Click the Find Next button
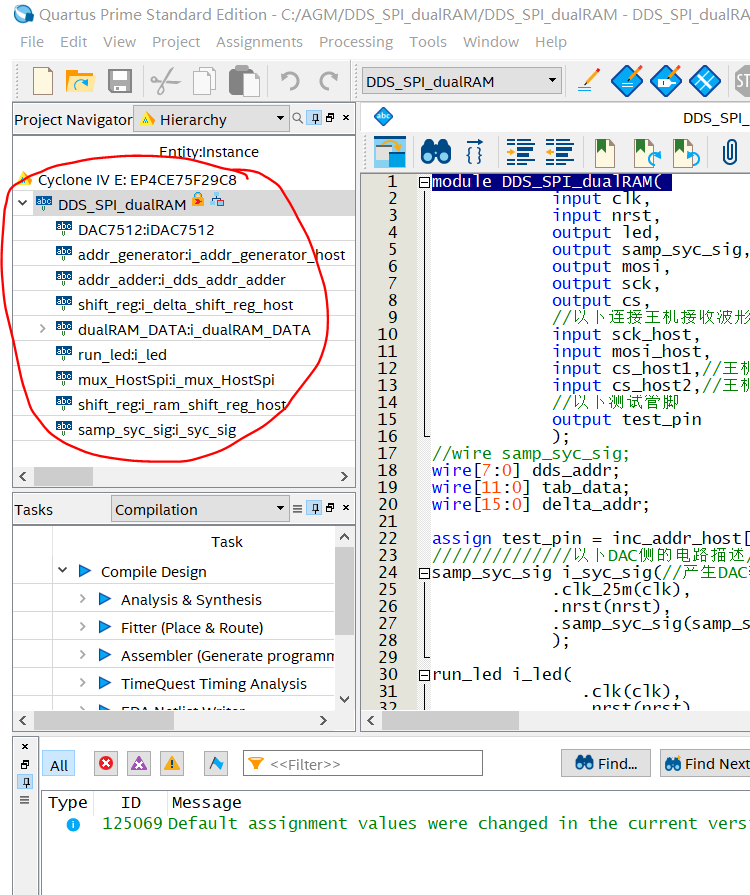This screenshot has width=750, height=895. tap(706, 763)
